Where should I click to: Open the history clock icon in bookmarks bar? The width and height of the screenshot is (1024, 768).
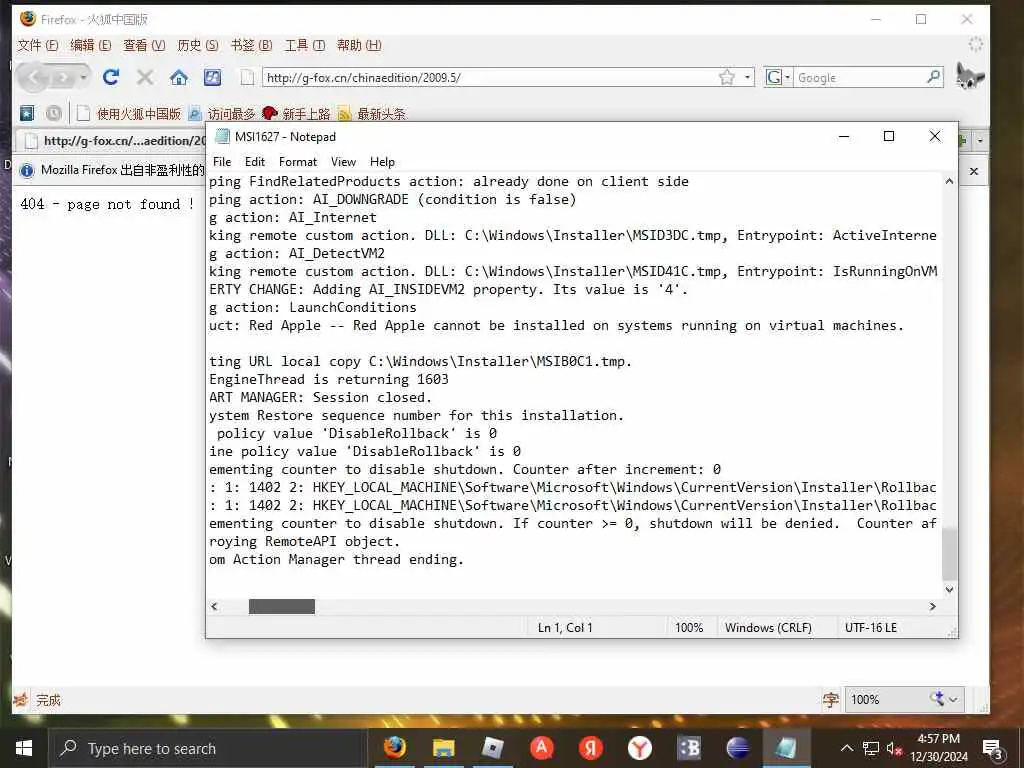coord(54,114)
